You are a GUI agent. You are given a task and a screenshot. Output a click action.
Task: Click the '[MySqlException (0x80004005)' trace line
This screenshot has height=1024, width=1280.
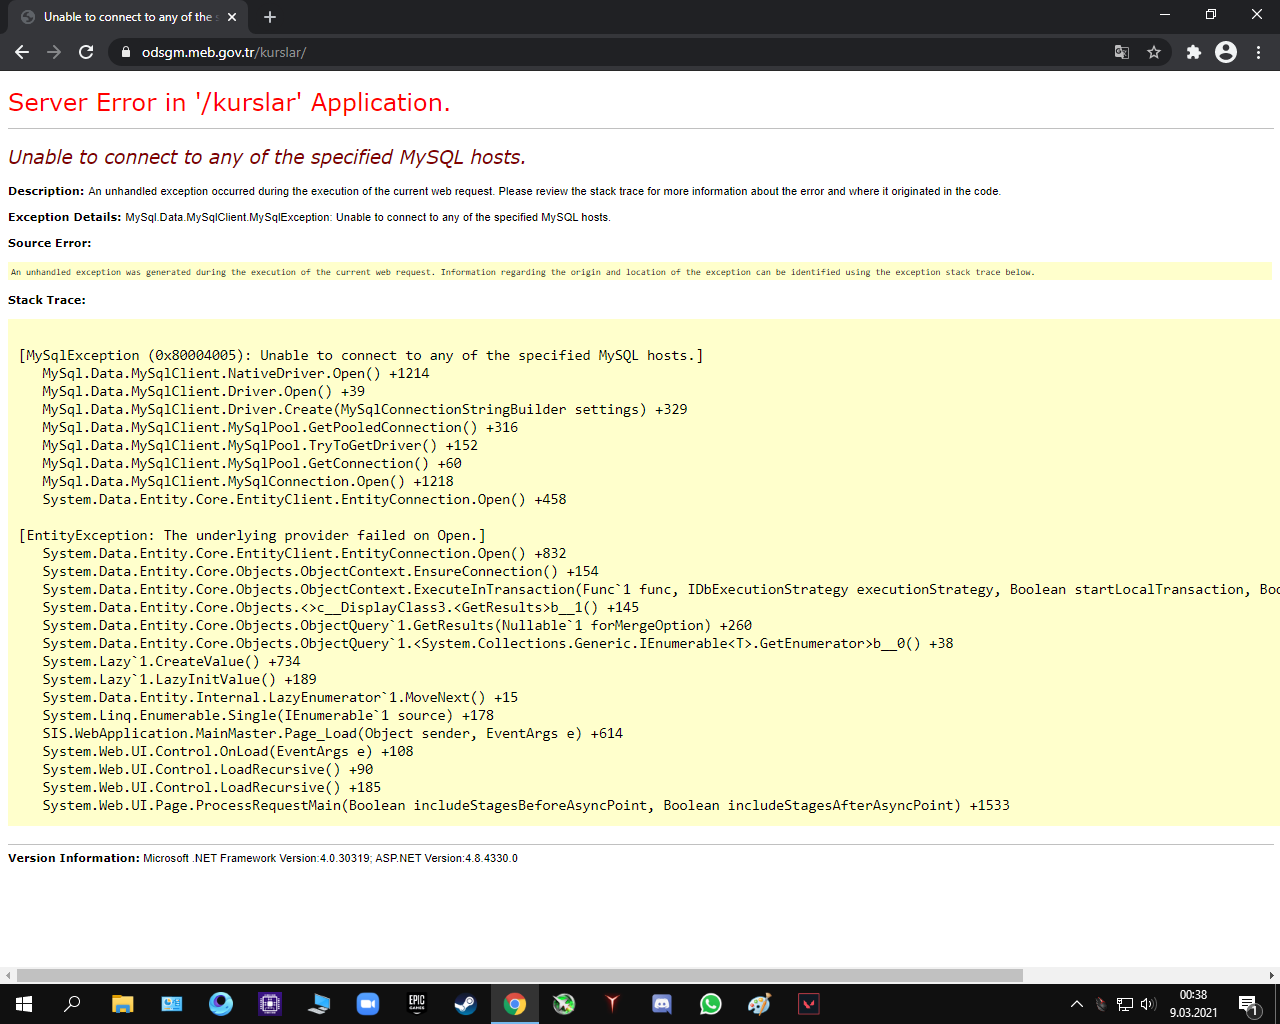pyautogui.click(x=361, y=355)
